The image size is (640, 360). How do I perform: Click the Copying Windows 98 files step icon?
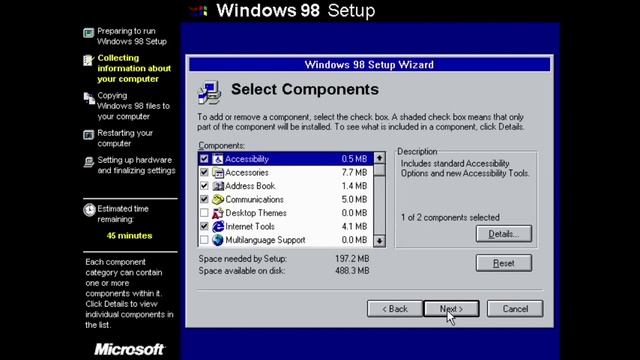pyautogui.click(x=89, y=98)
